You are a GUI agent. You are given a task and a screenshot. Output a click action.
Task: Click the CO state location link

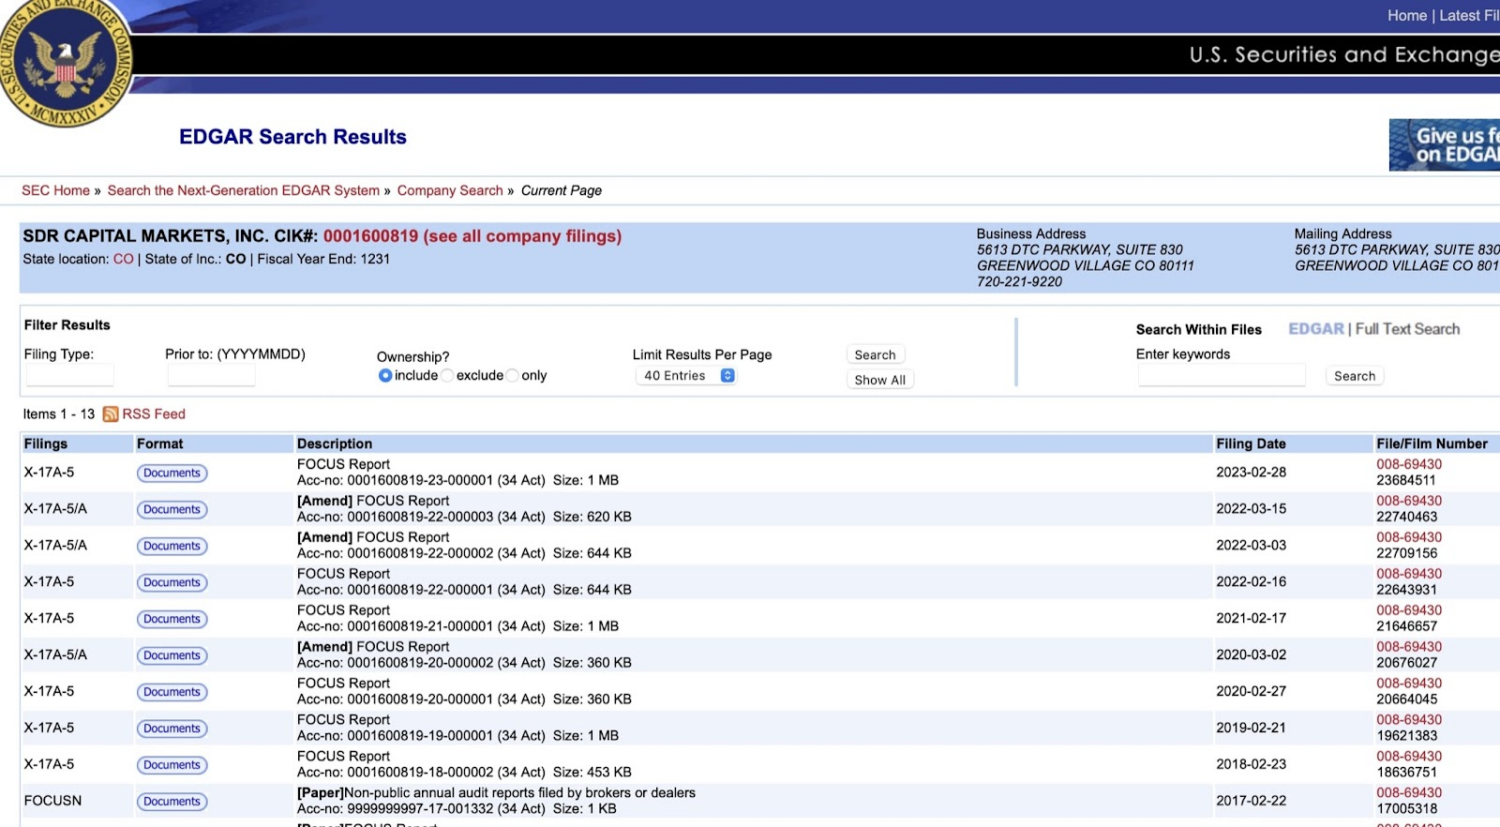pyautogui.click(x=123, y=259)
